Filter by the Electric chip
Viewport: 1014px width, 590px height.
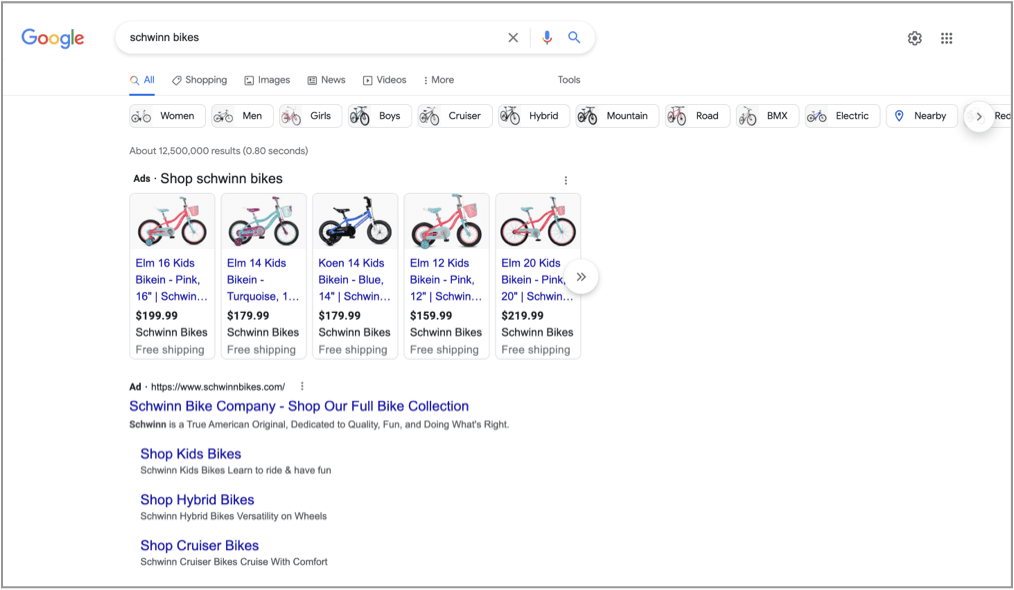pos(842,116)
